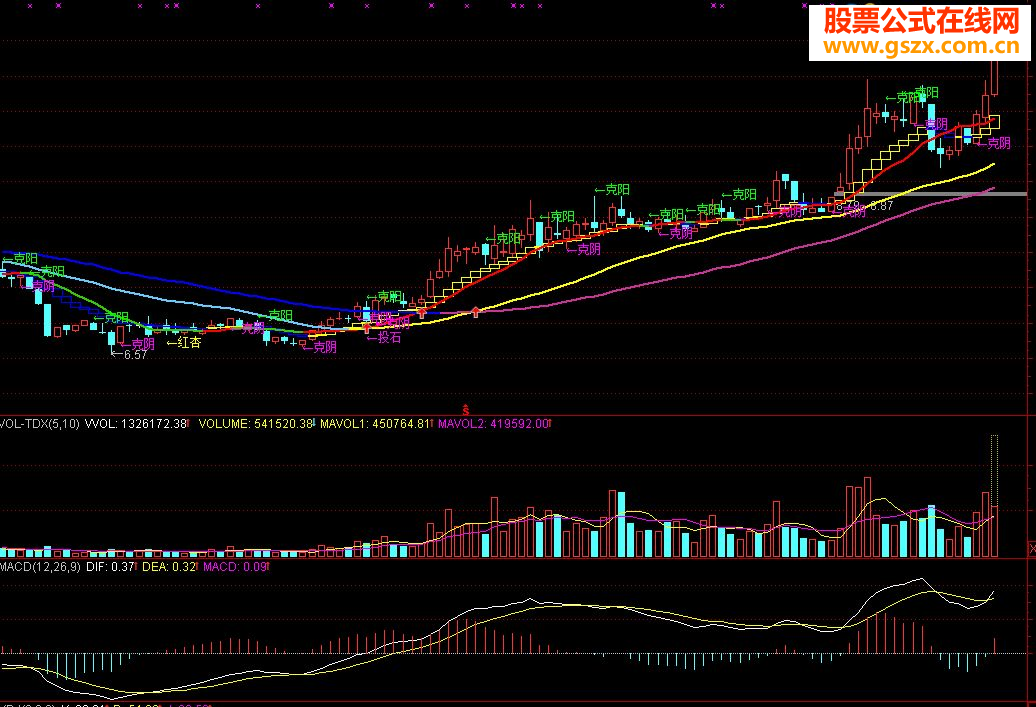Select the MACD: 0.09 value
This screenshot has width=1036, height=707.
(235, 567)
